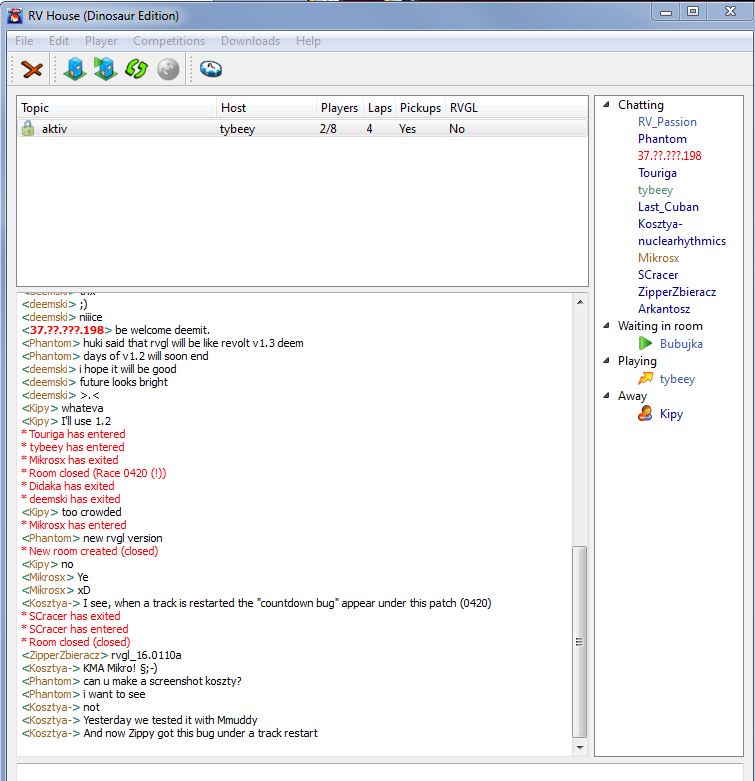
Task: Sort rooms by Topic column header
Action: click(x=117, y=108)
